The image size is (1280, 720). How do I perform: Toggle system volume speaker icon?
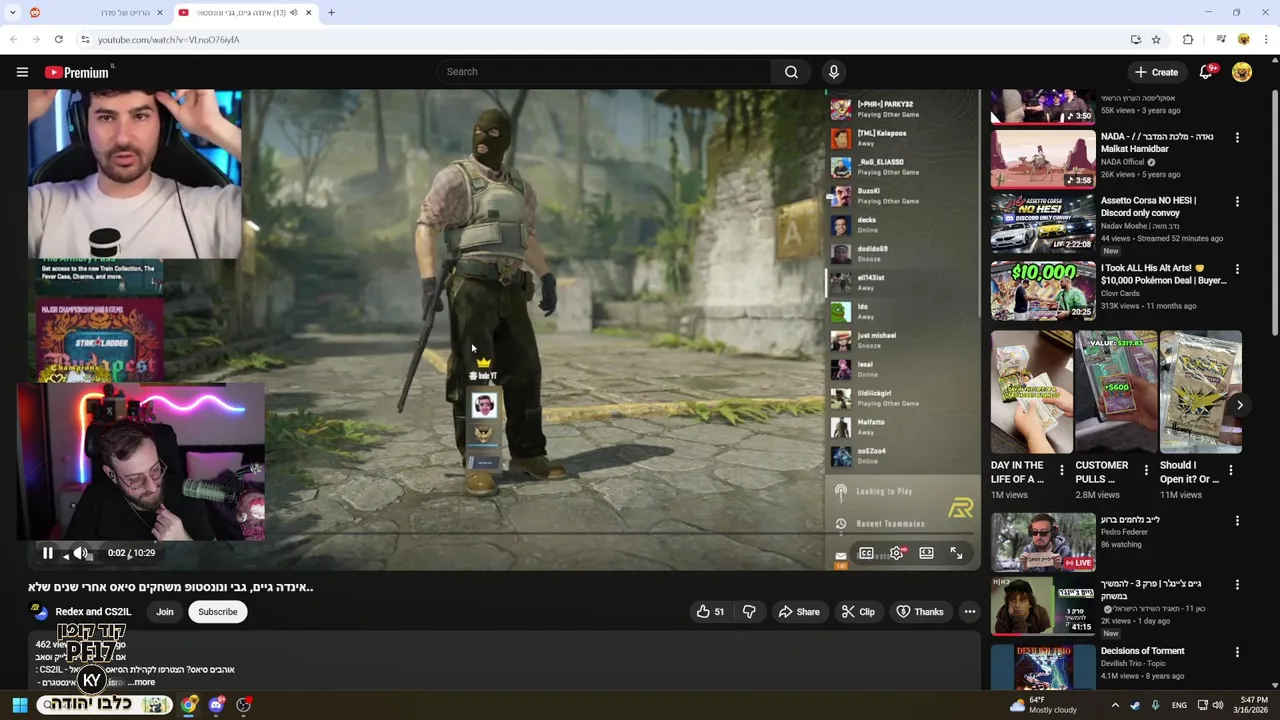coord(1218,705)
